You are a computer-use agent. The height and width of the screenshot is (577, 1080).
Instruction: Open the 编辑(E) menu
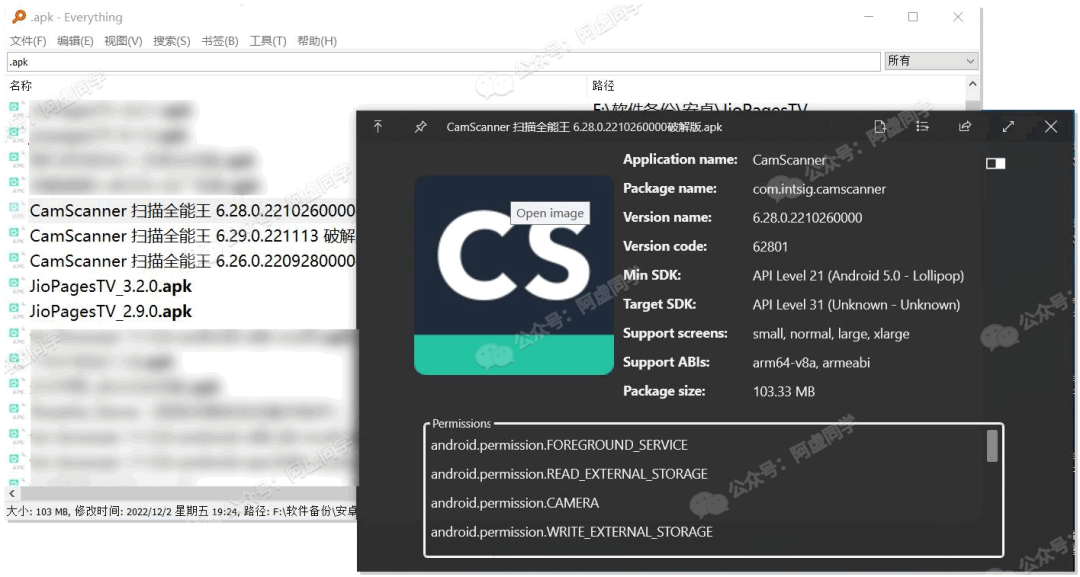pos(75,41)
